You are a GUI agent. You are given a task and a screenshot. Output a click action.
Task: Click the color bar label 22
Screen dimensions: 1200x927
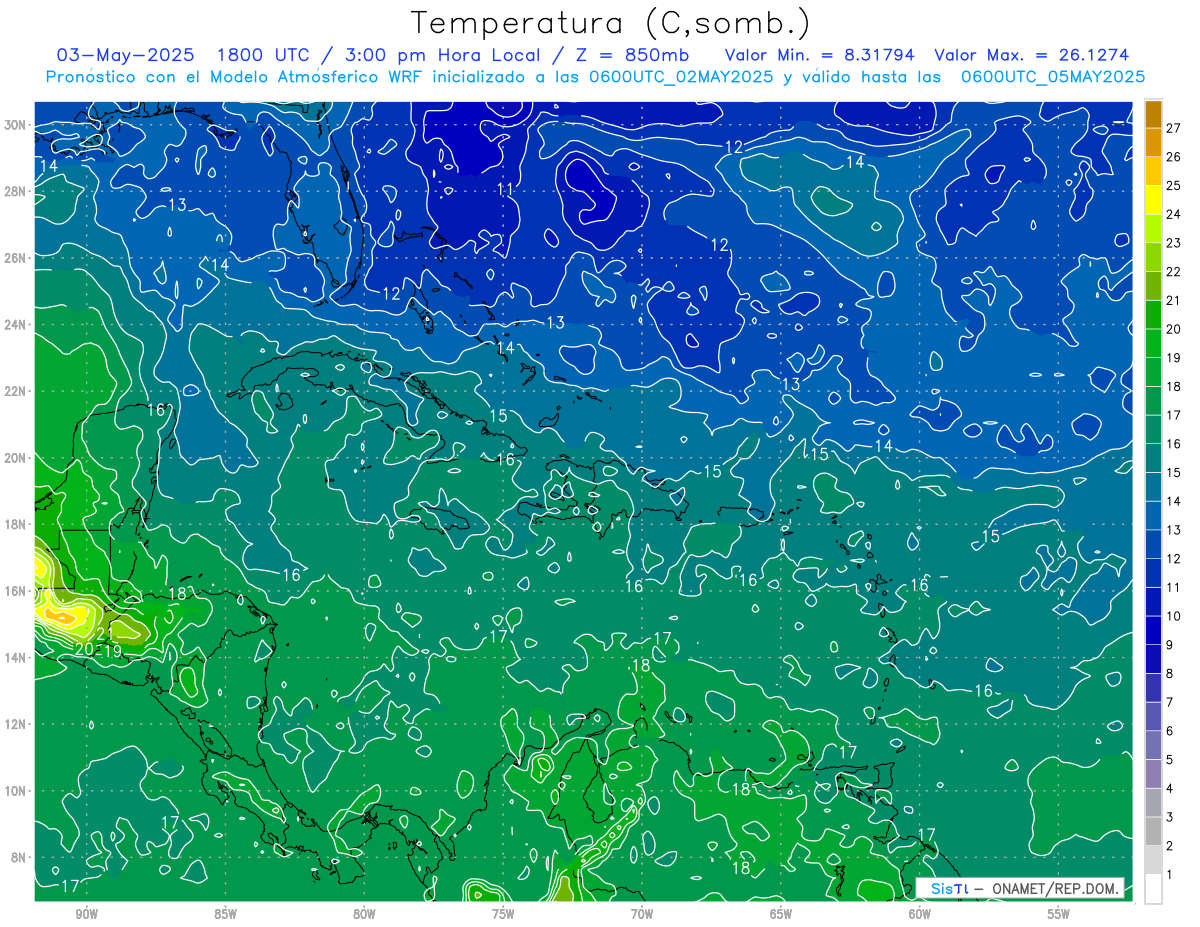click(x=1173, y=271)
